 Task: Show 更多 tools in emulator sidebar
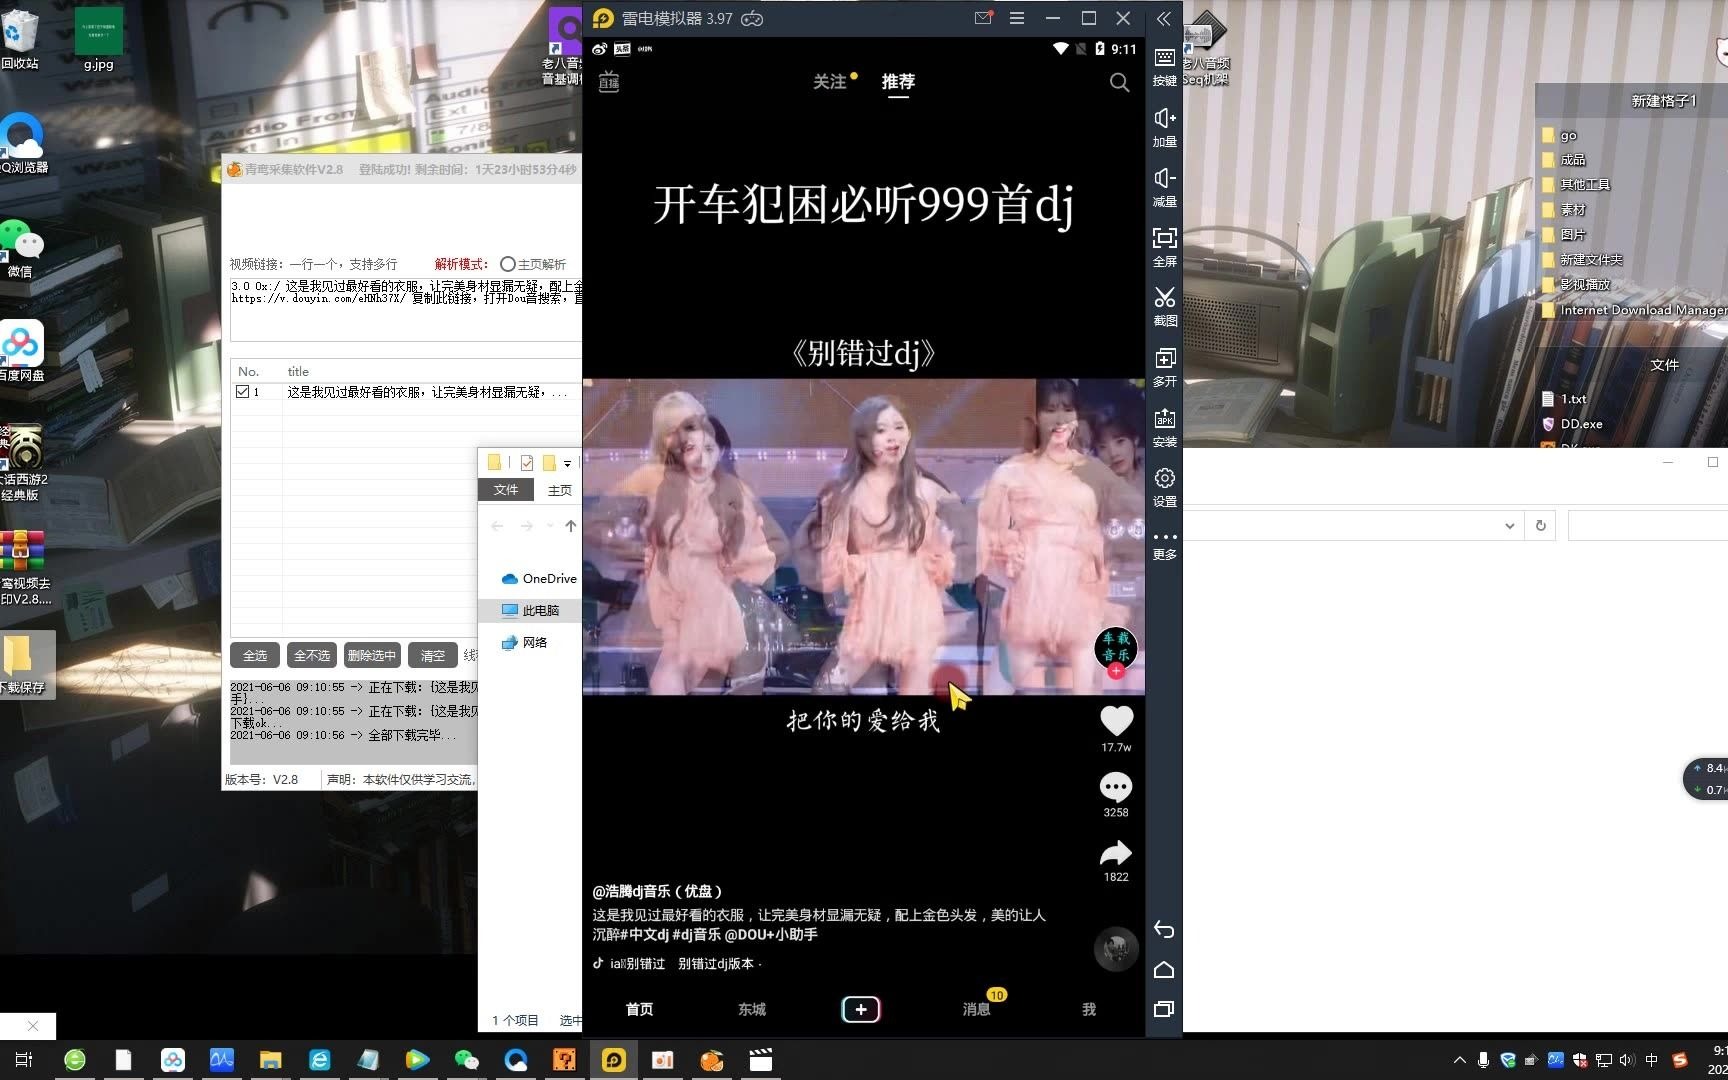click(1165, 545)
